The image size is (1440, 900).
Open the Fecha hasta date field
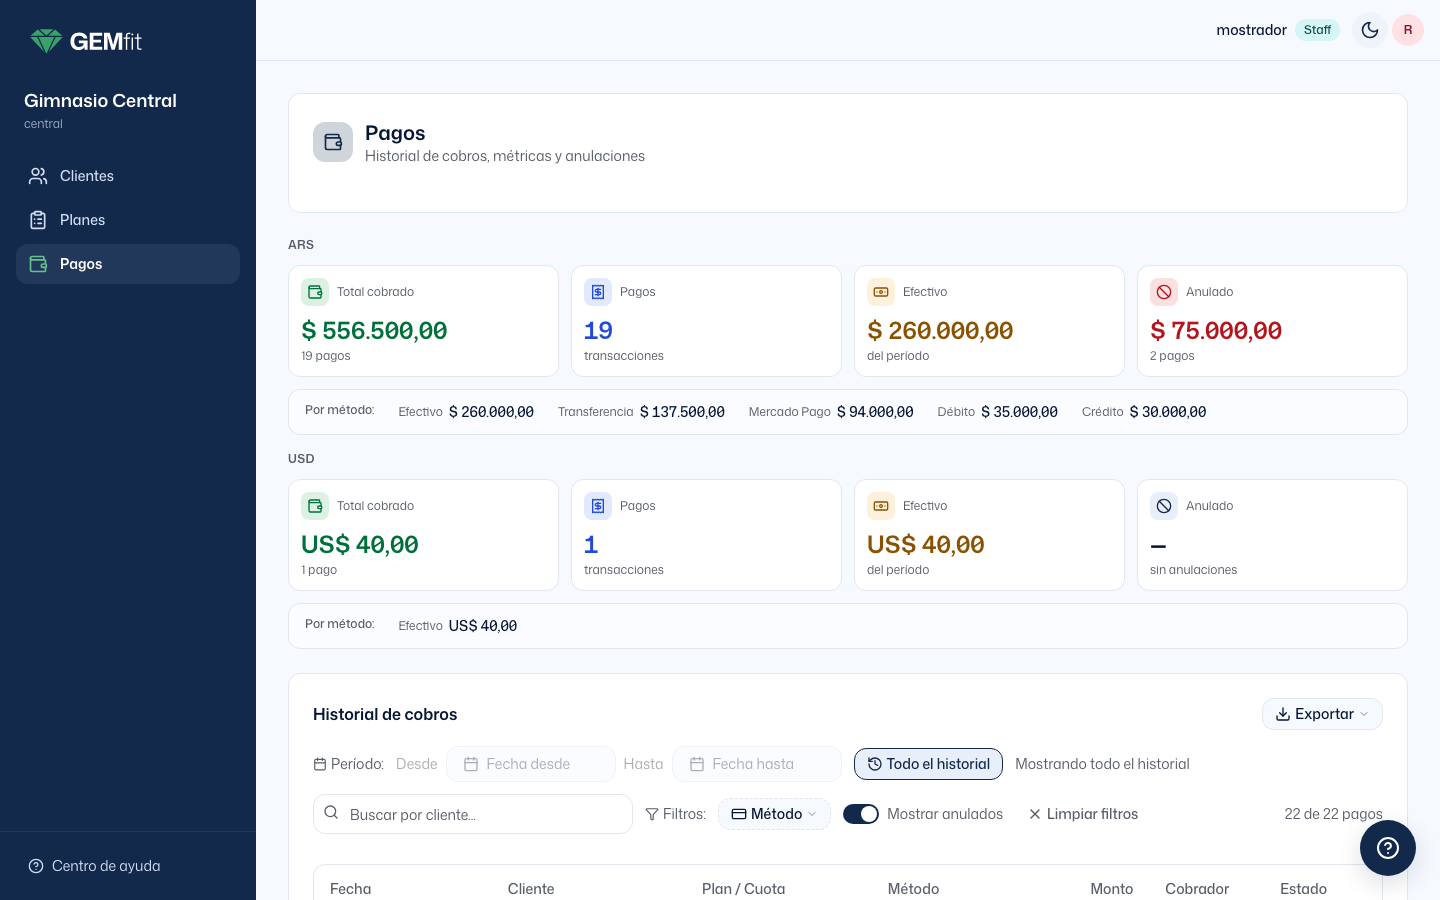[757, 764]
